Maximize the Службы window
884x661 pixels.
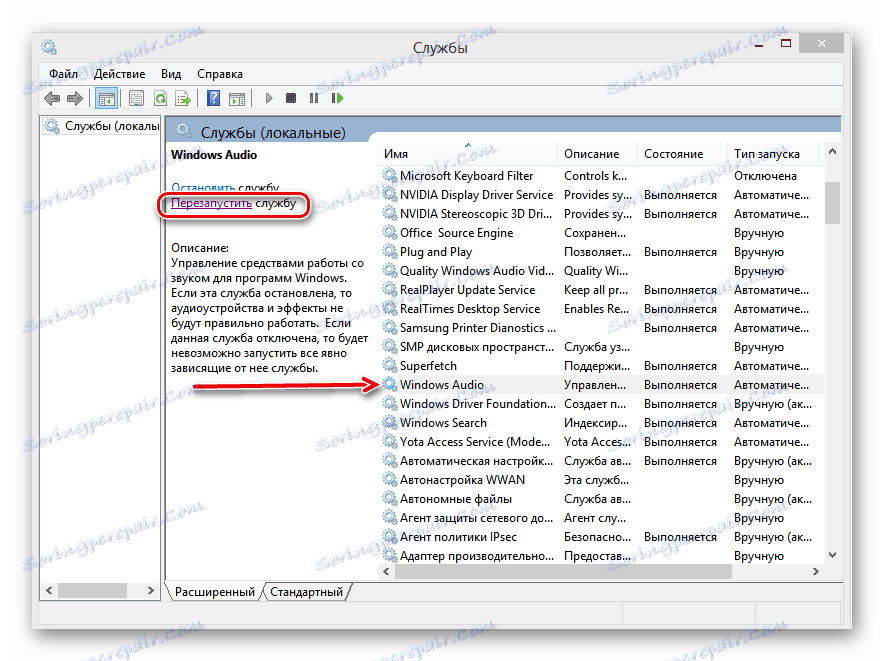(785, 43)
